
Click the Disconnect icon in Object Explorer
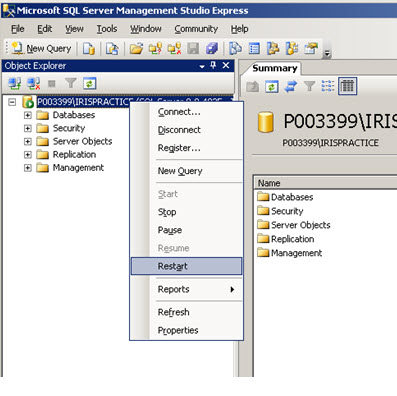coord(34,83)
